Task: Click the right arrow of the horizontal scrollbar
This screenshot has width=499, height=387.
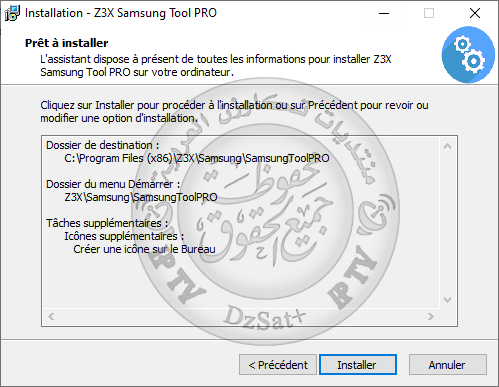Action: (x=431, y=316)
